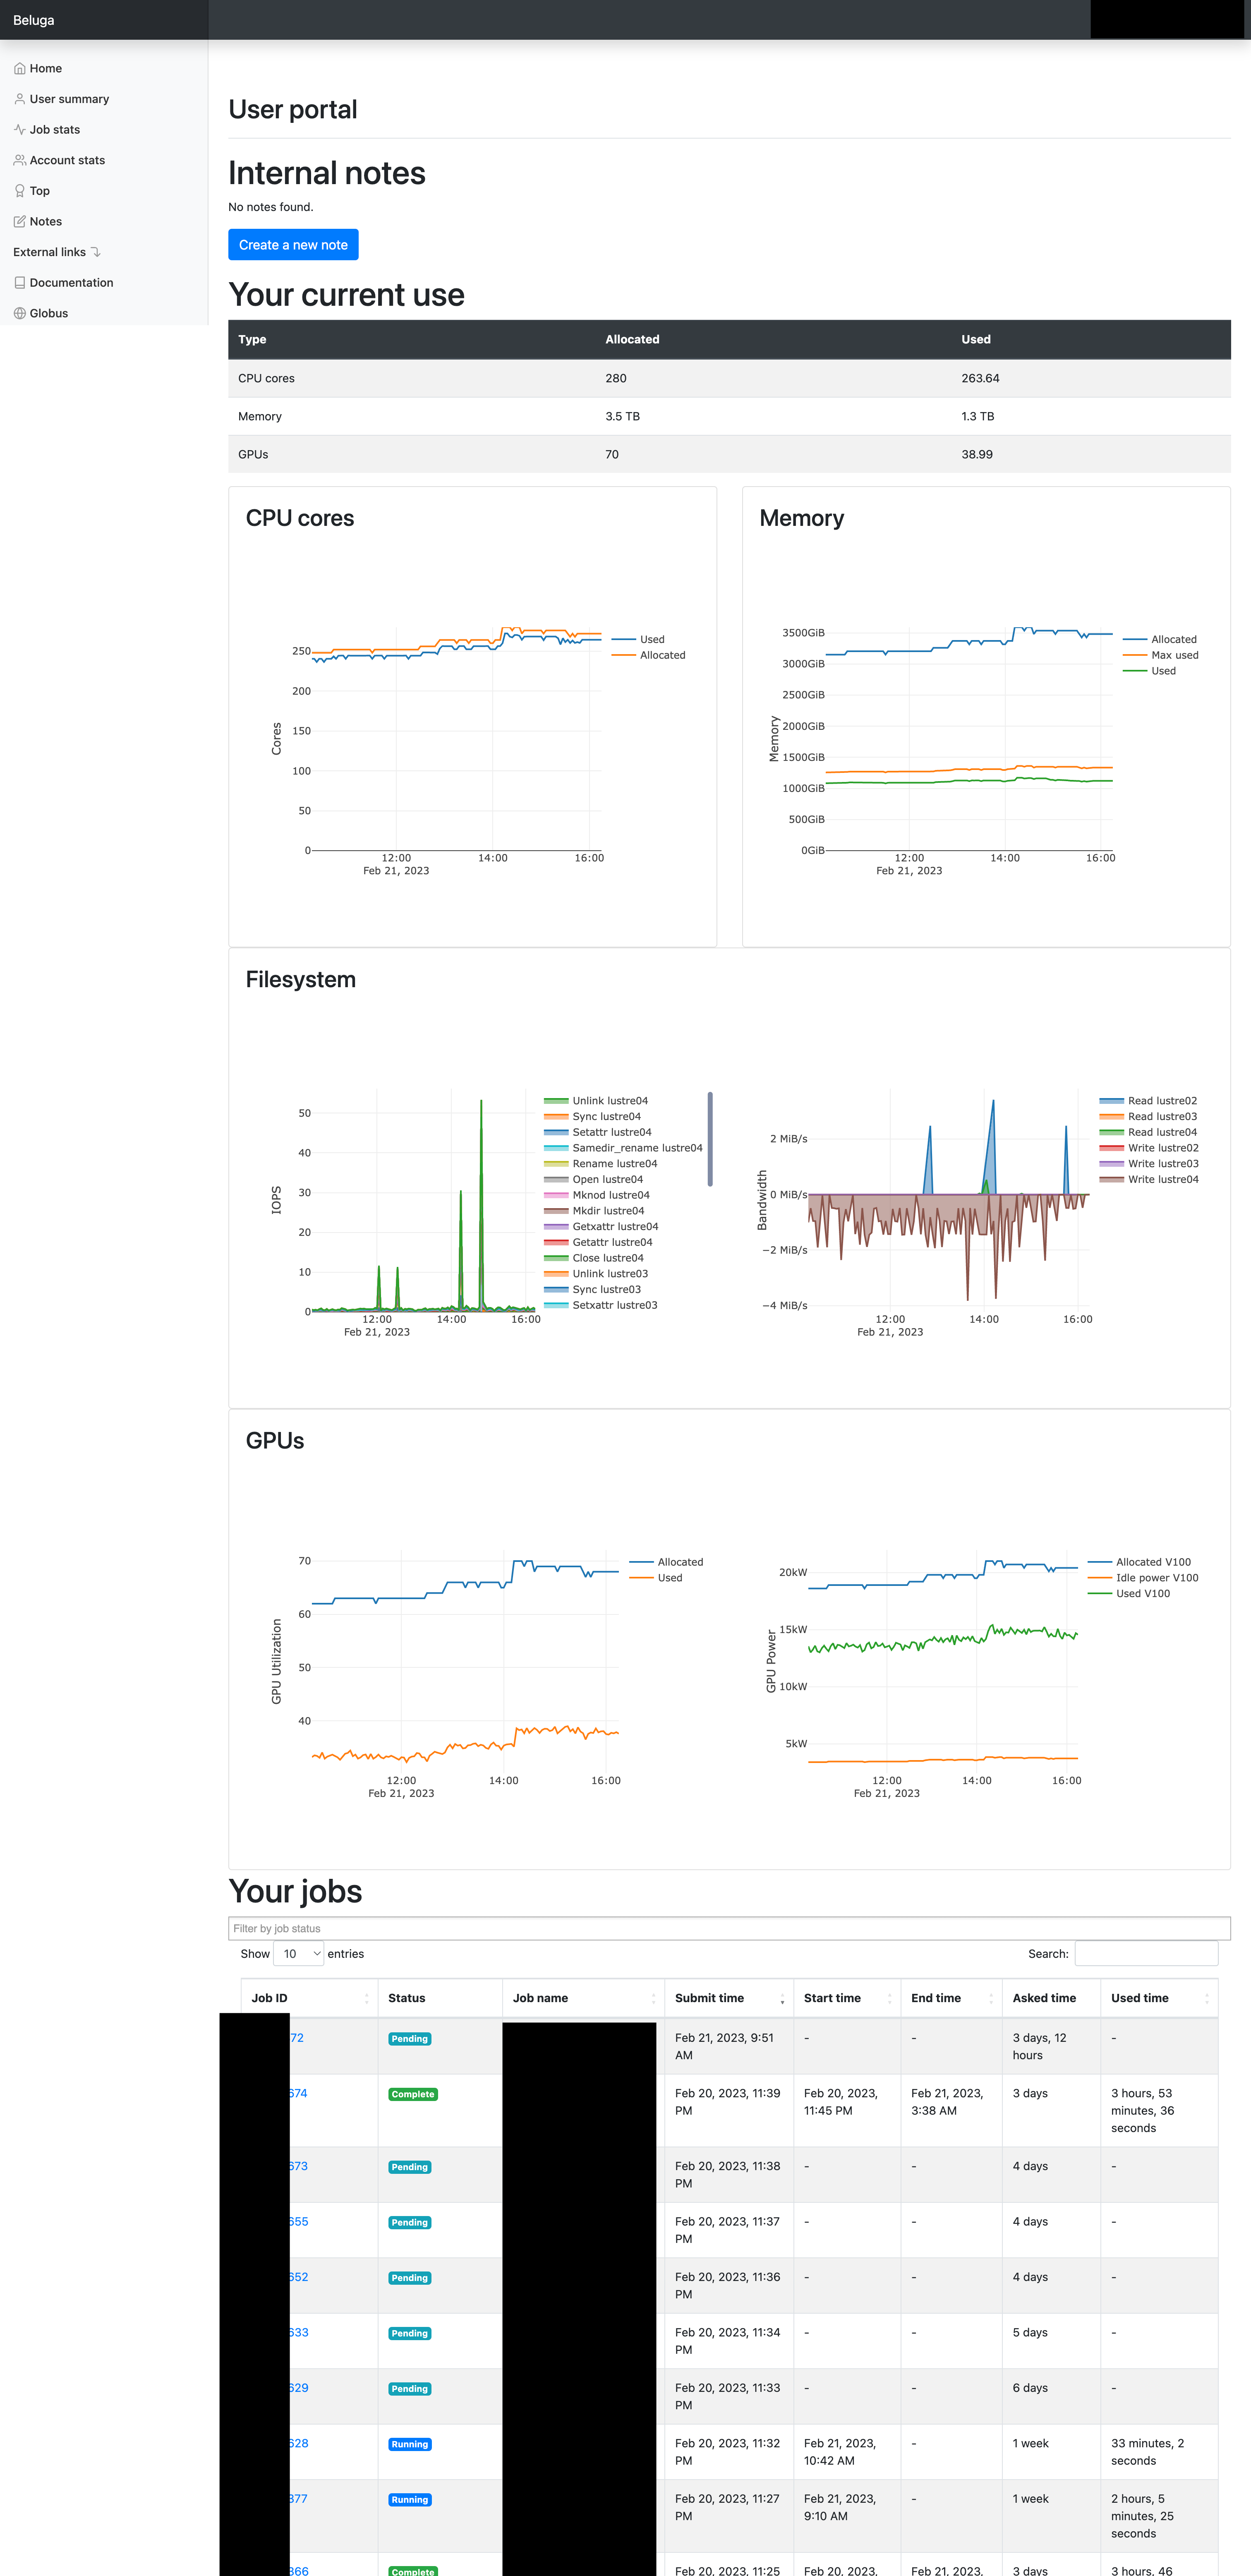The image size is (1251, 2576).
Task: Click the Account stats users icon
Action: (20, 160)
